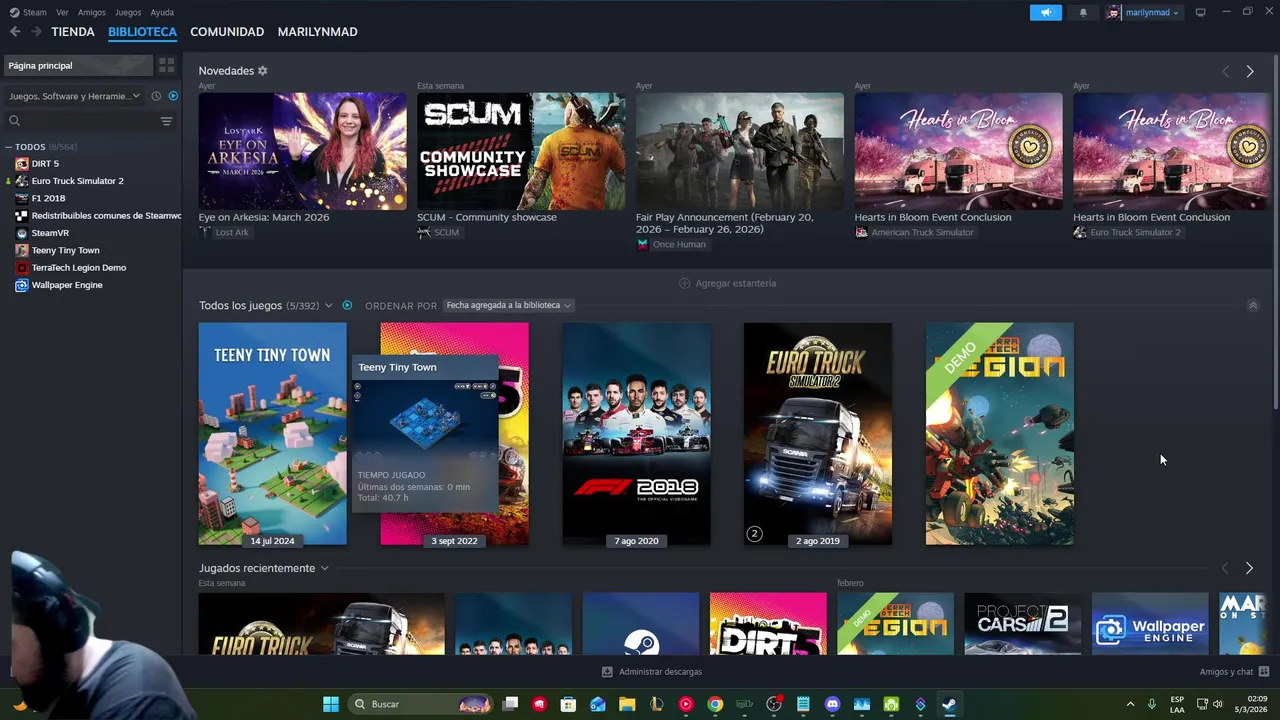Open Teeny Tiny Town cover in shelf
The width and height of the screenshot is (1280, 720).
point(272,434)
